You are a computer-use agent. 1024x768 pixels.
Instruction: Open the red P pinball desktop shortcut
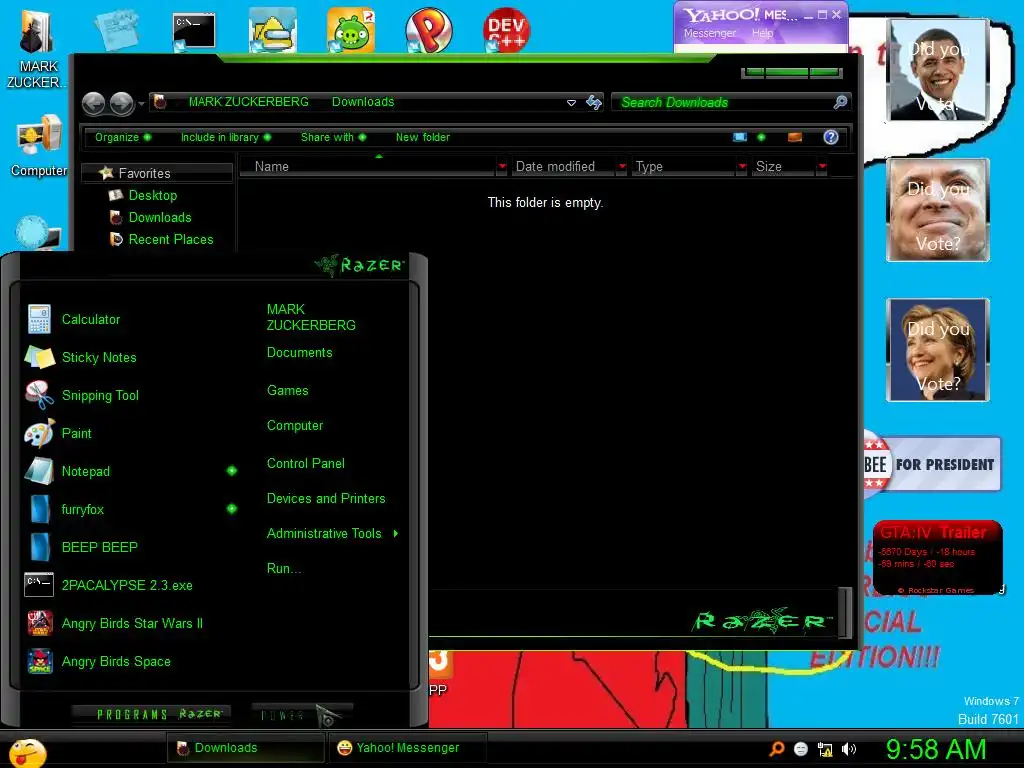[x=428, y=30]
